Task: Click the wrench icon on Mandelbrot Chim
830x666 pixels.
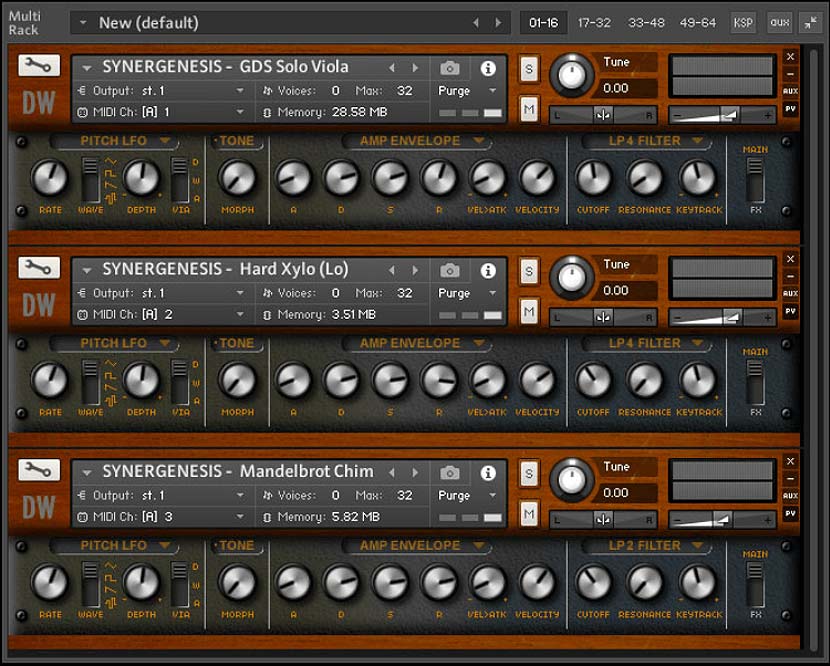Action: click(x=38, y=470)
